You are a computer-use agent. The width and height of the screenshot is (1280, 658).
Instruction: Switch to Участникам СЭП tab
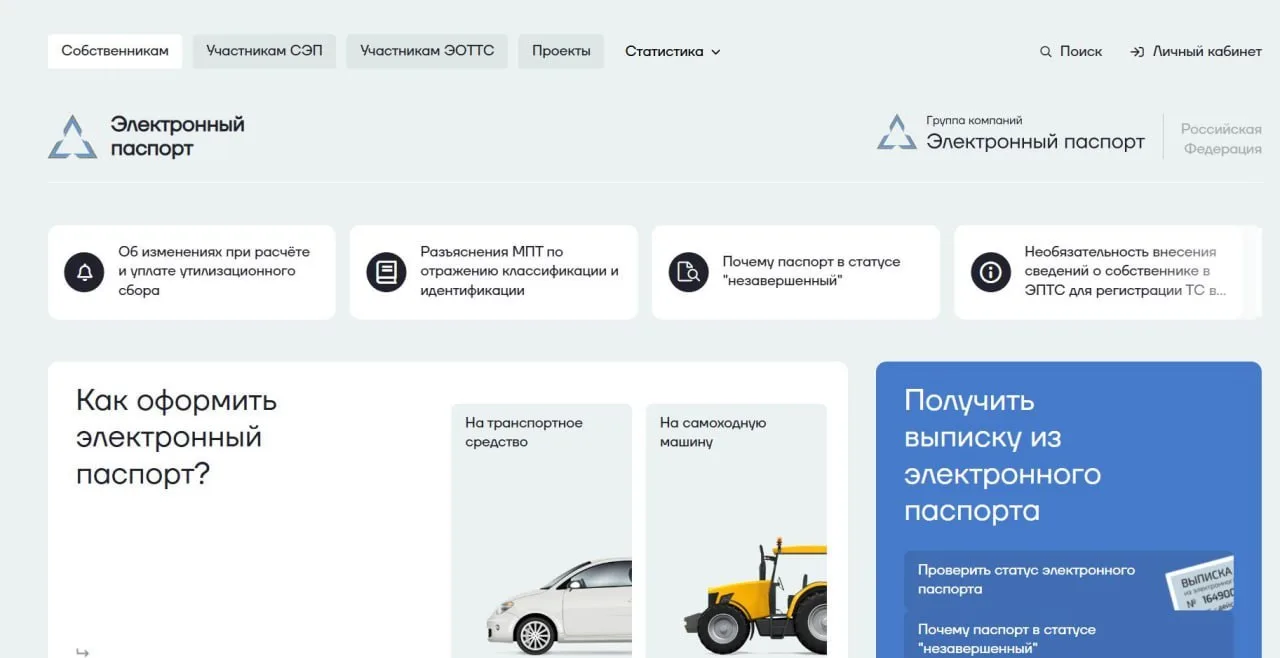pos(264,51)
